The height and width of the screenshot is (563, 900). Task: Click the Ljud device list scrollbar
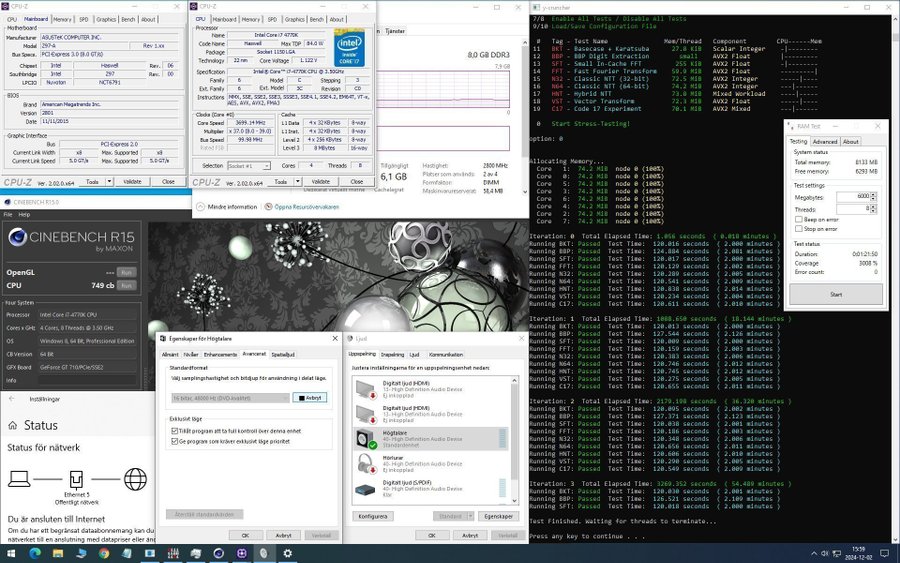(515, 440)
